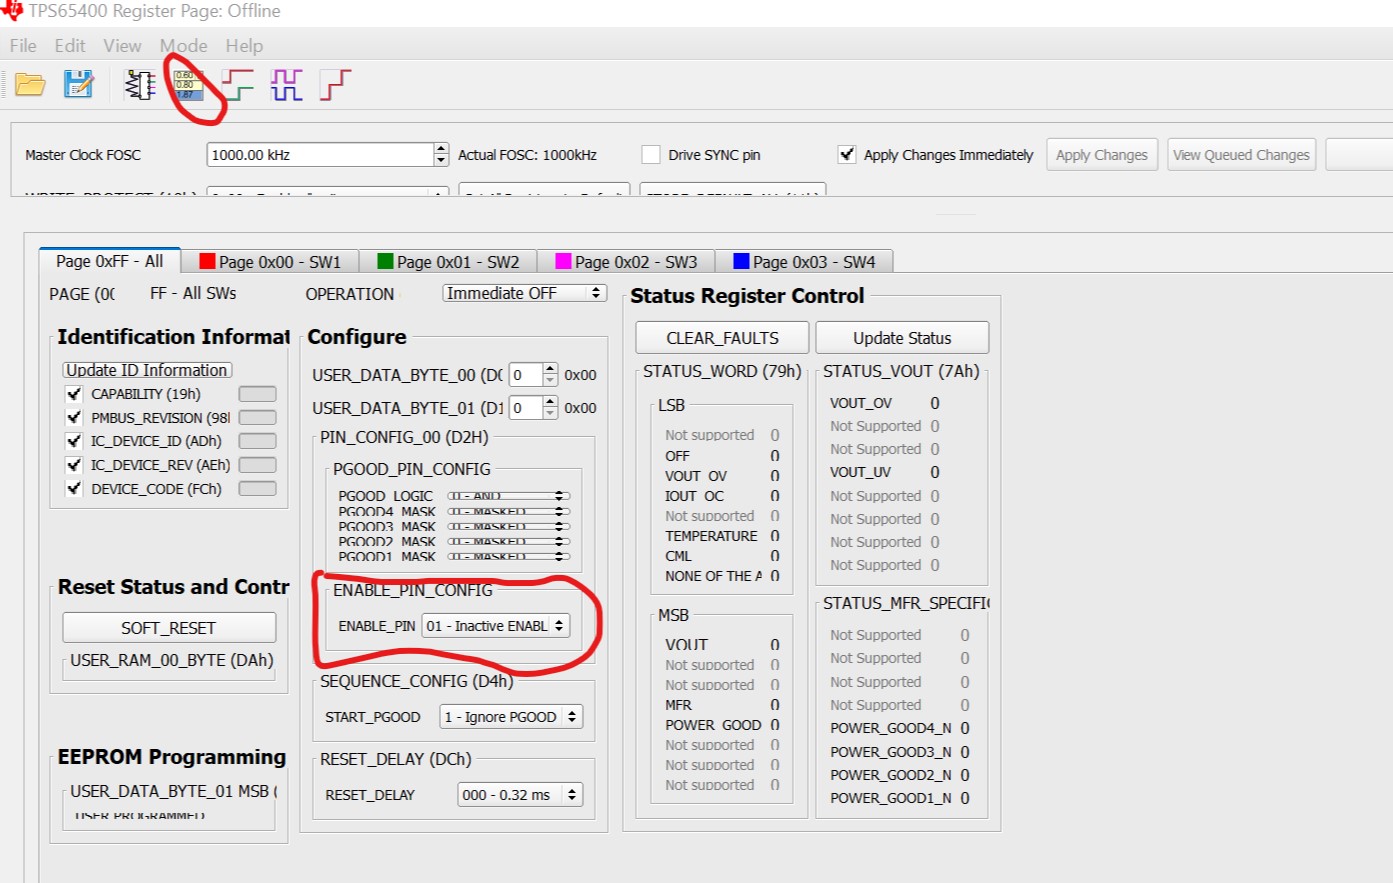
Task: Click the DEVICE_CODE (FCh) value box
Action: tap(257, 489)
